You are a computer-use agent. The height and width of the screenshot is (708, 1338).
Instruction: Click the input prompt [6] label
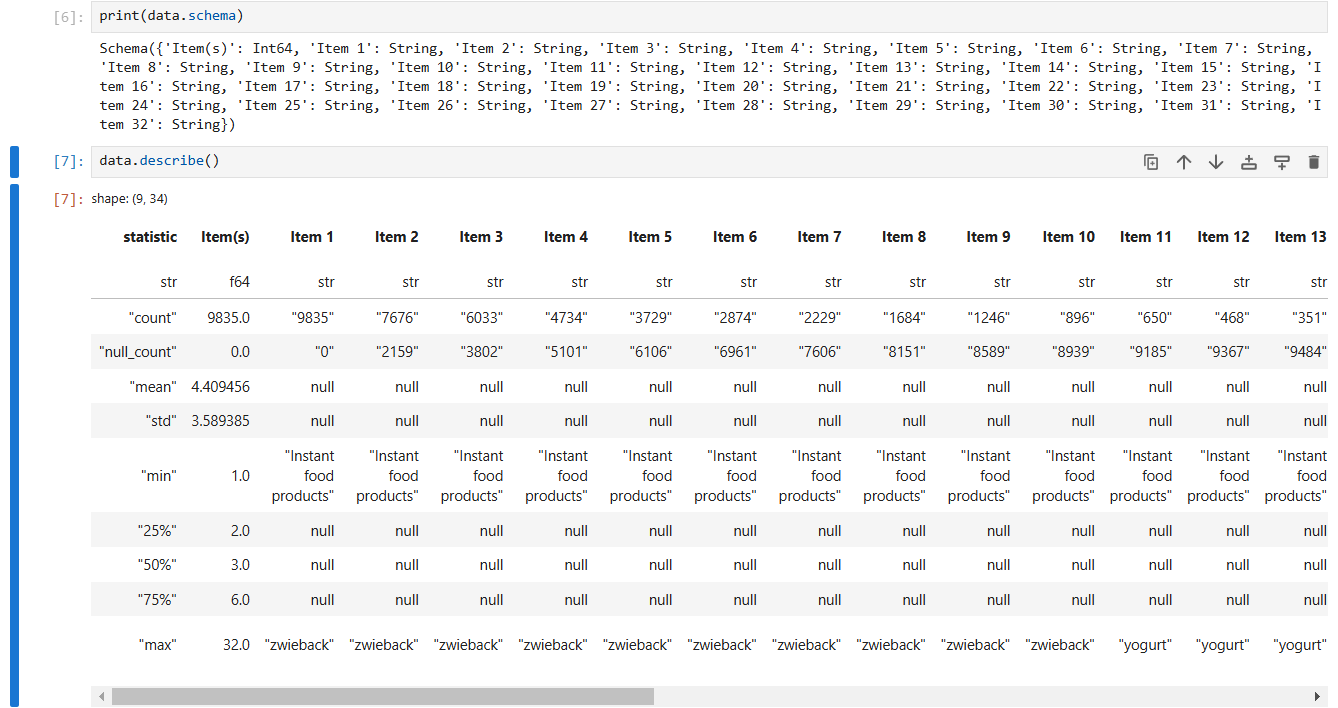[68, 17]
